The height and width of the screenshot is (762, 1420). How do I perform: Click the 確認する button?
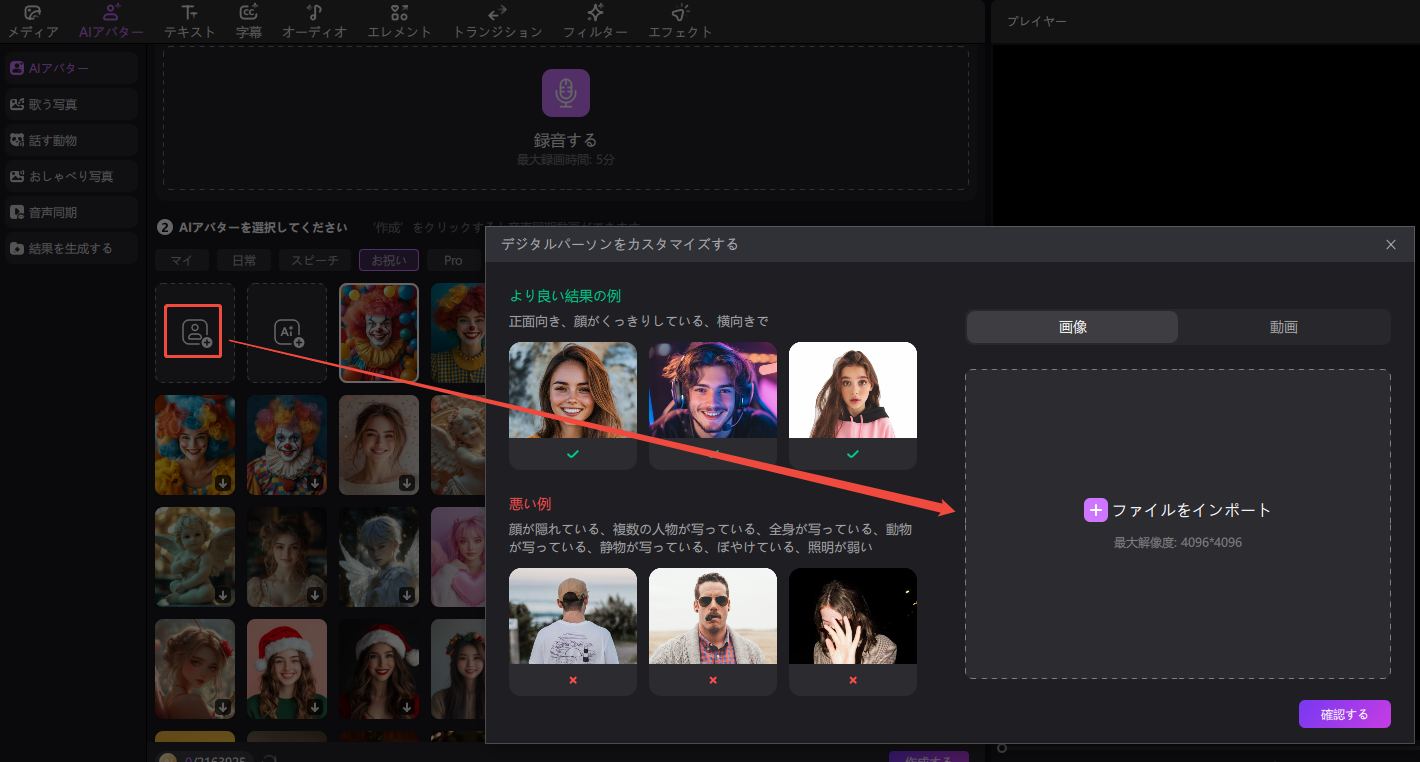click(x=1345, y=714)
